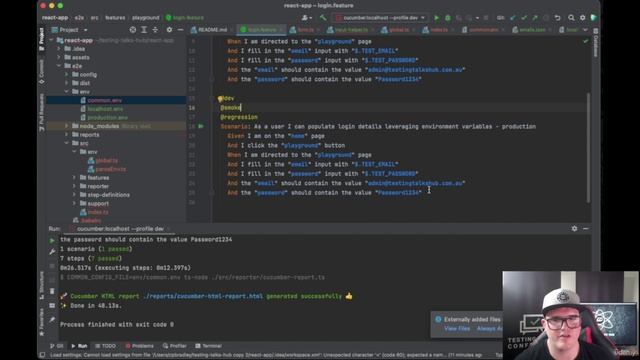Toggle tool window bars icon in status corner
This screenshot has width=640, height=360.
[x=42, y=355]
